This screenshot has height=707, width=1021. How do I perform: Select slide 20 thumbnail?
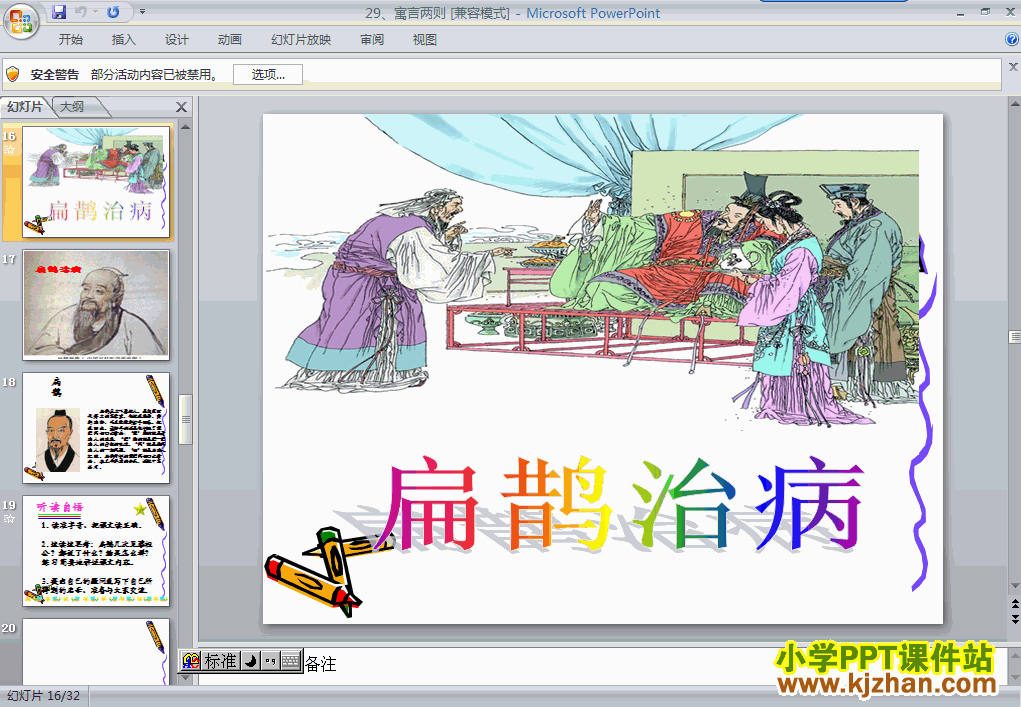point(96,651)
